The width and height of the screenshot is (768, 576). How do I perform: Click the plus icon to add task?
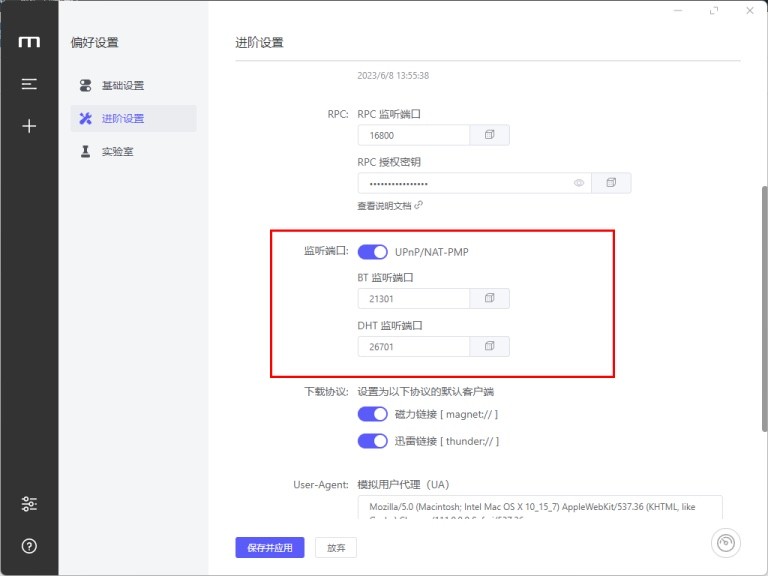[29, 126]
